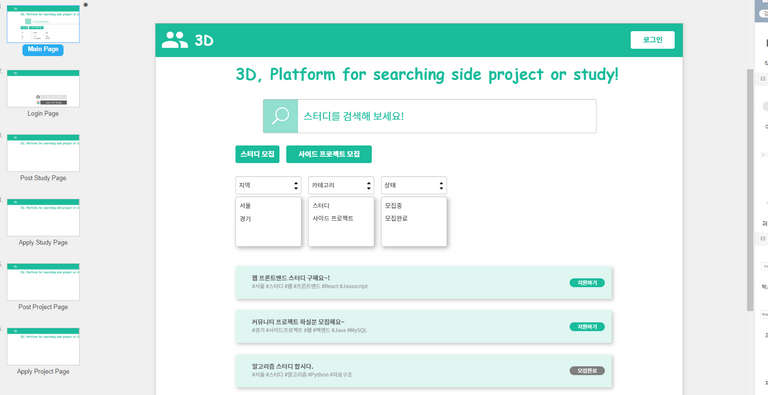Select the Apply Project Page thumbnail
This screenshot has width=768, height=395.
43,346
